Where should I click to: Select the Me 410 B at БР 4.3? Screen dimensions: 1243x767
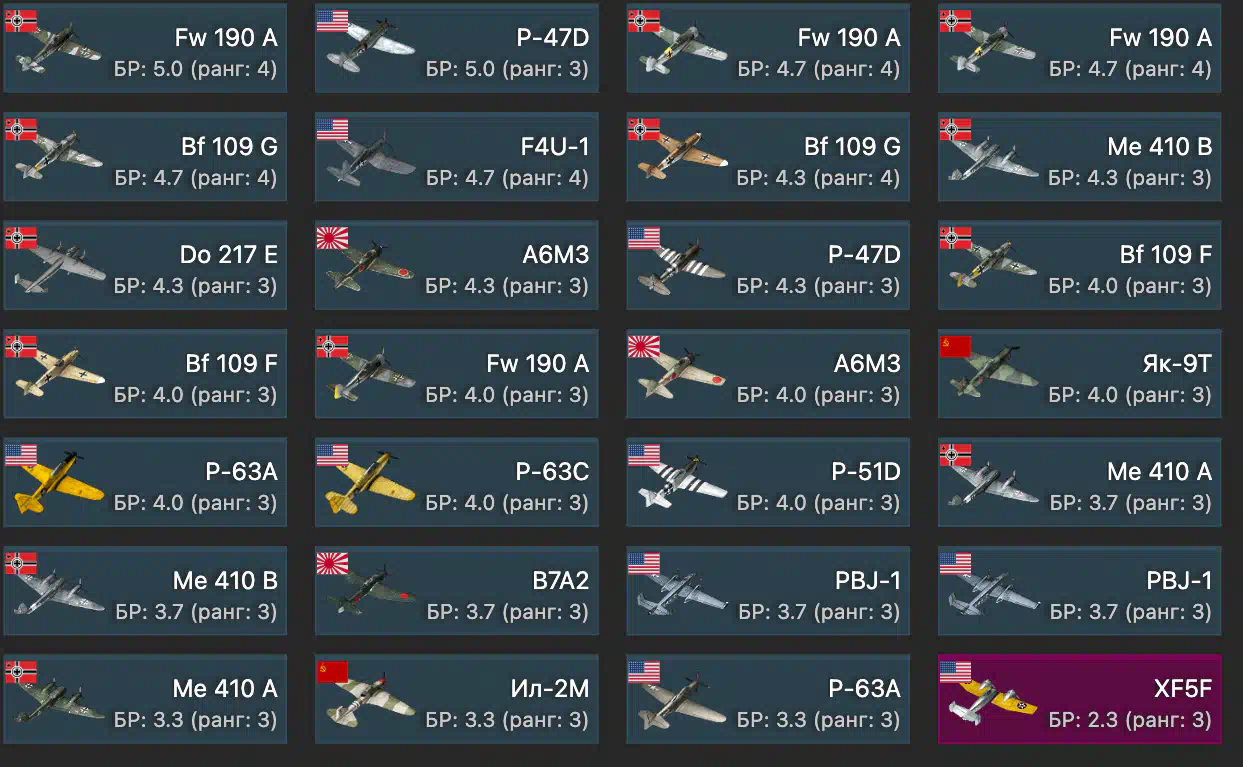coord(1079,157)
